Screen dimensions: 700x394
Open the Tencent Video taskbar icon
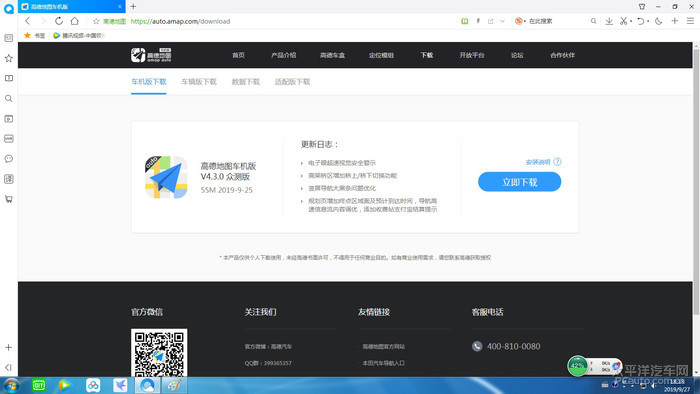coord(65,386)
